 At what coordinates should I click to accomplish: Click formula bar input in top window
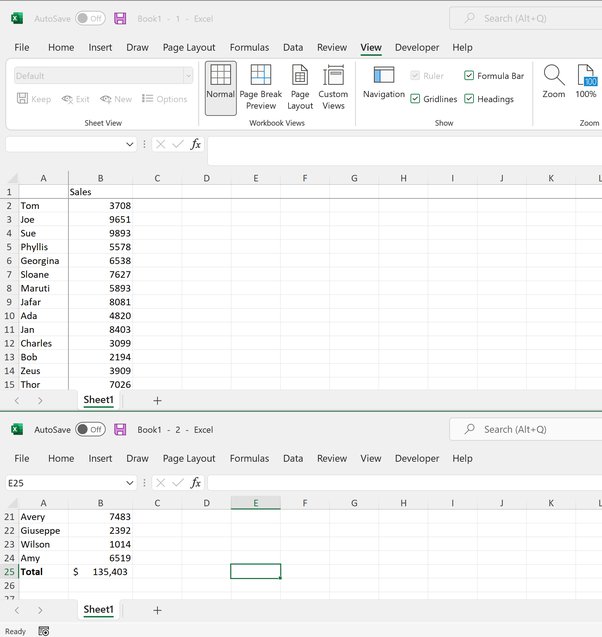pyautogui.click(x=405, y=150)
